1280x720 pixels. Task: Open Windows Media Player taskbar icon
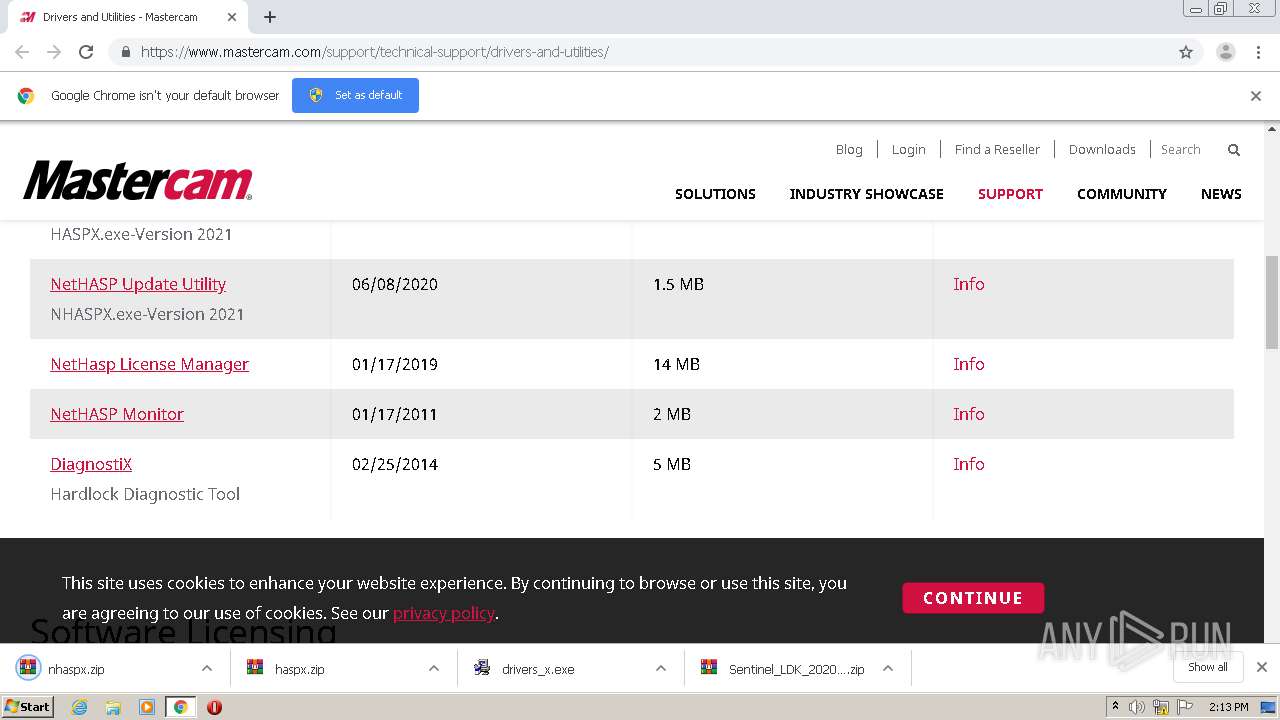pyautogui.click(x=147, y=707)
